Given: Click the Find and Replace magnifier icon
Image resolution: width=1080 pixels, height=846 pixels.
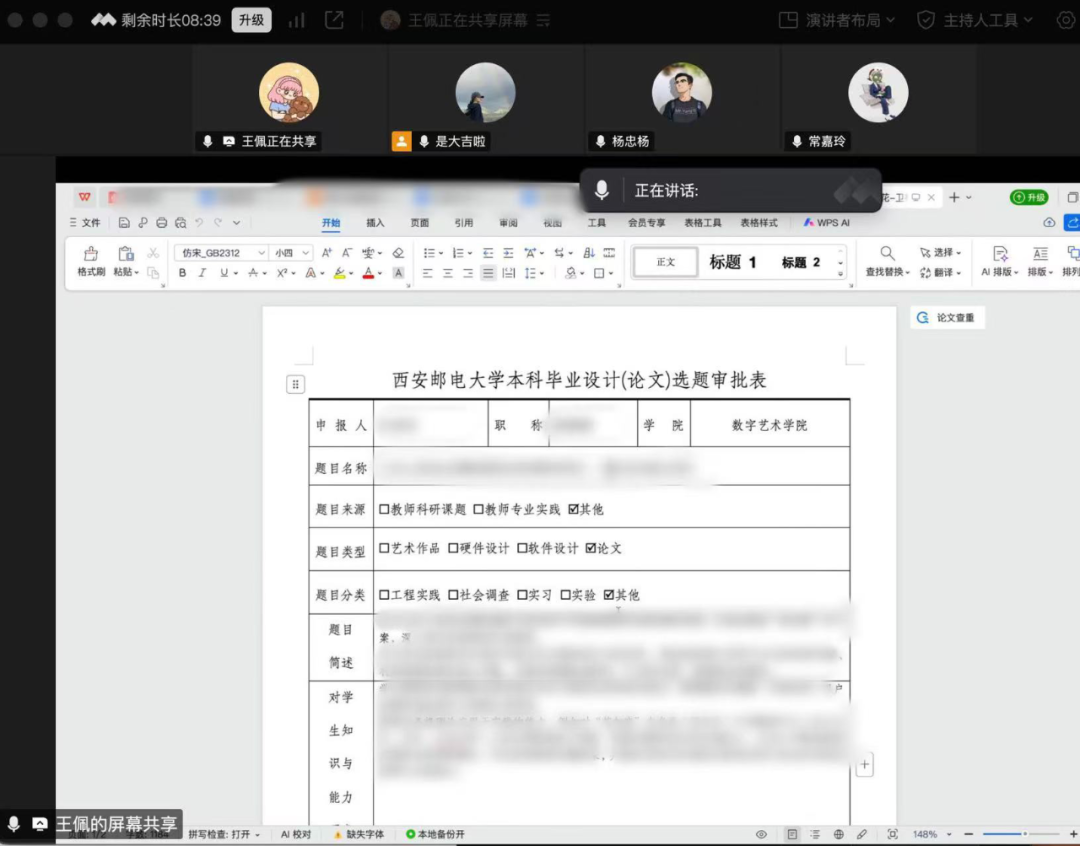Looking at the screenshot, I should coord(887,254).
